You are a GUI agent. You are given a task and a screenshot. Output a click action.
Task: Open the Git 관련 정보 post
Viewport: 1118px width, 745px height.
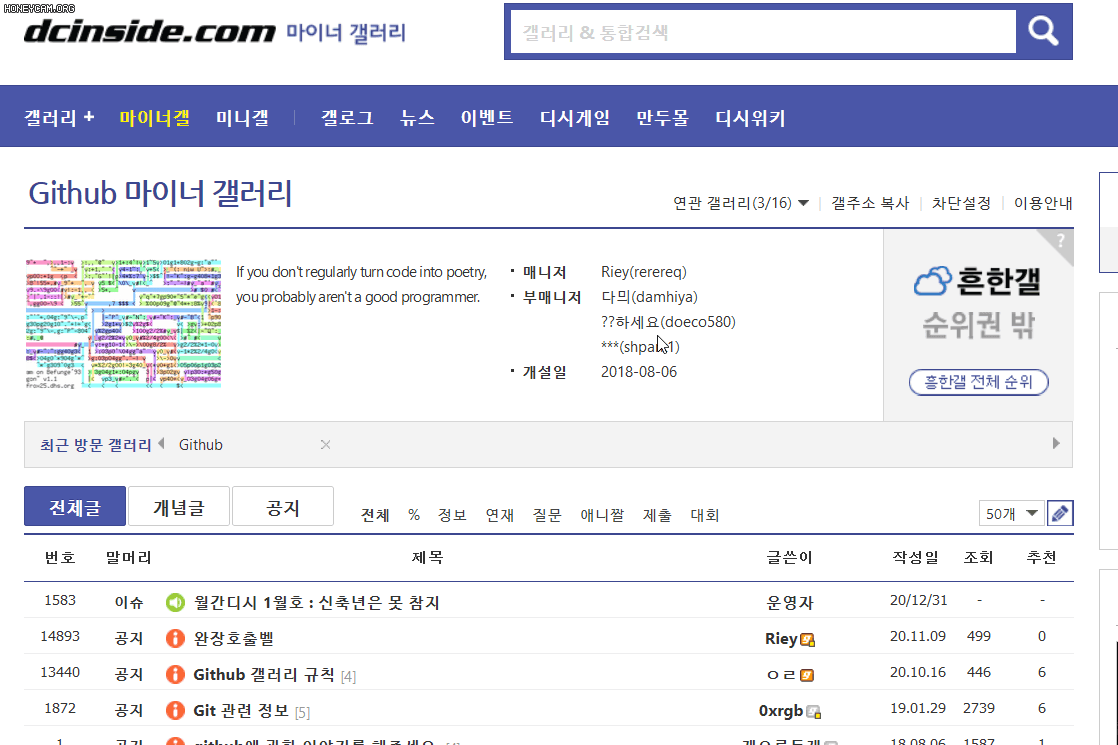[241, 710]
